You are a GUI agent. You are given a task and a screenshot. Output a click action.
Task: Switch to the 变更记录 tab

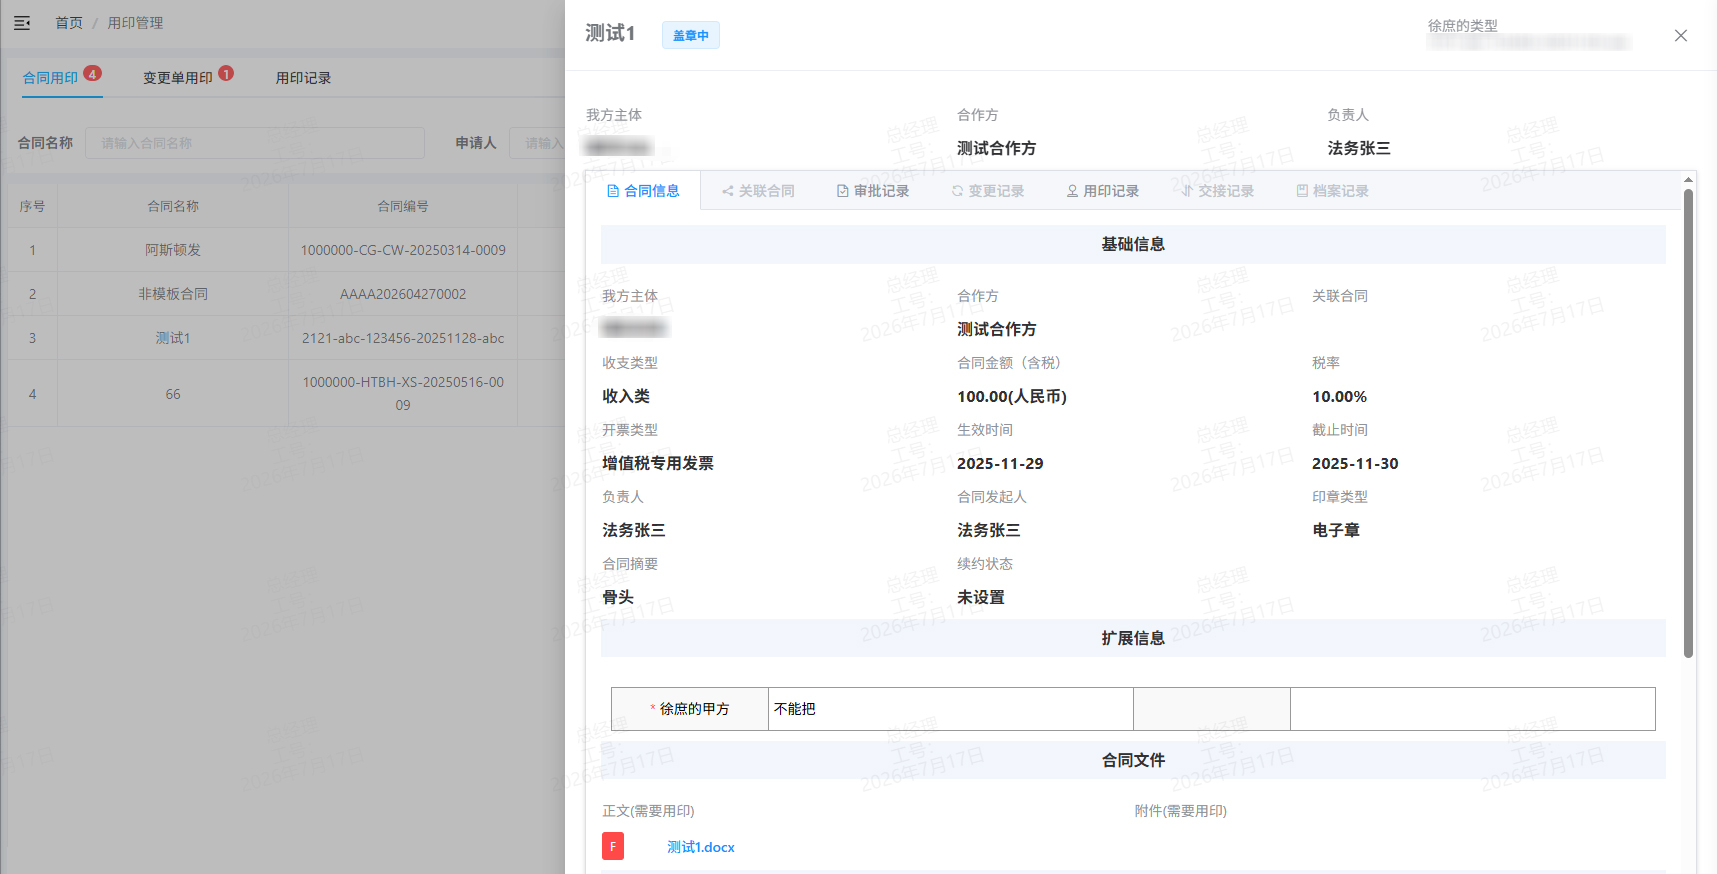(x=988, y=191)
